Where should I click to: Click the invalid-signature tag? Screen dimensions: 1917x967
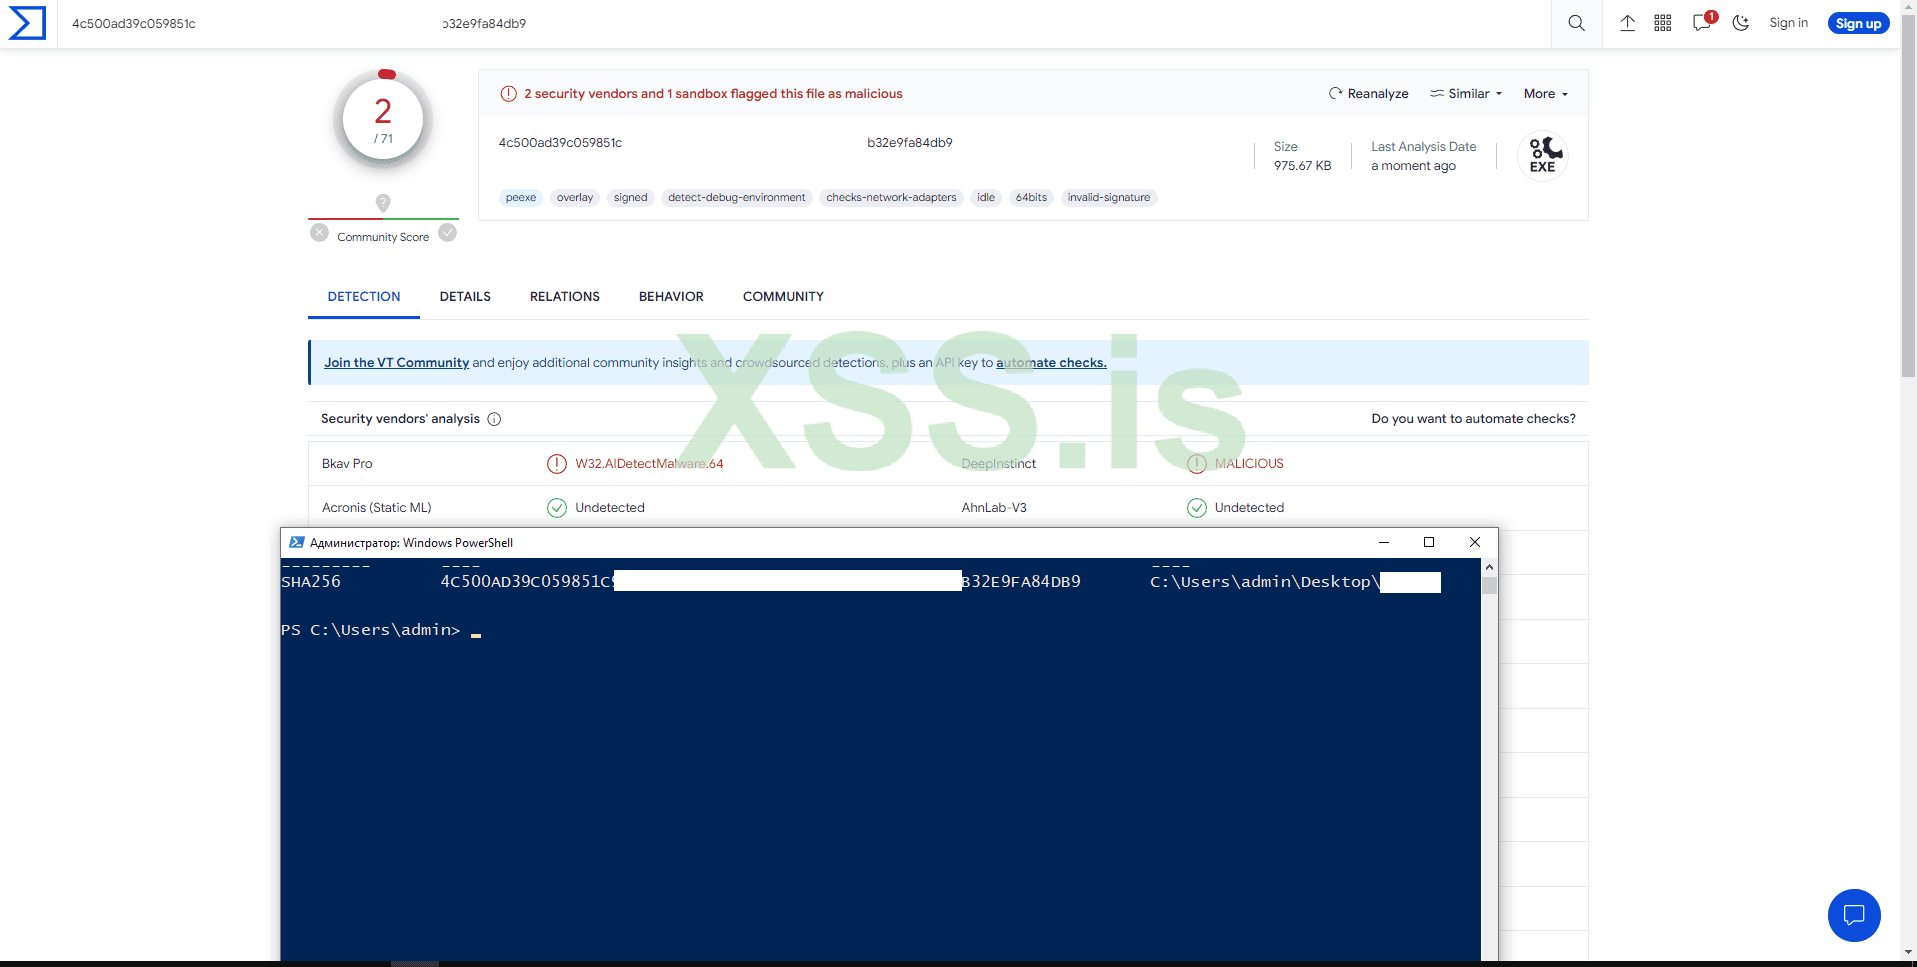click(1109, 198)
